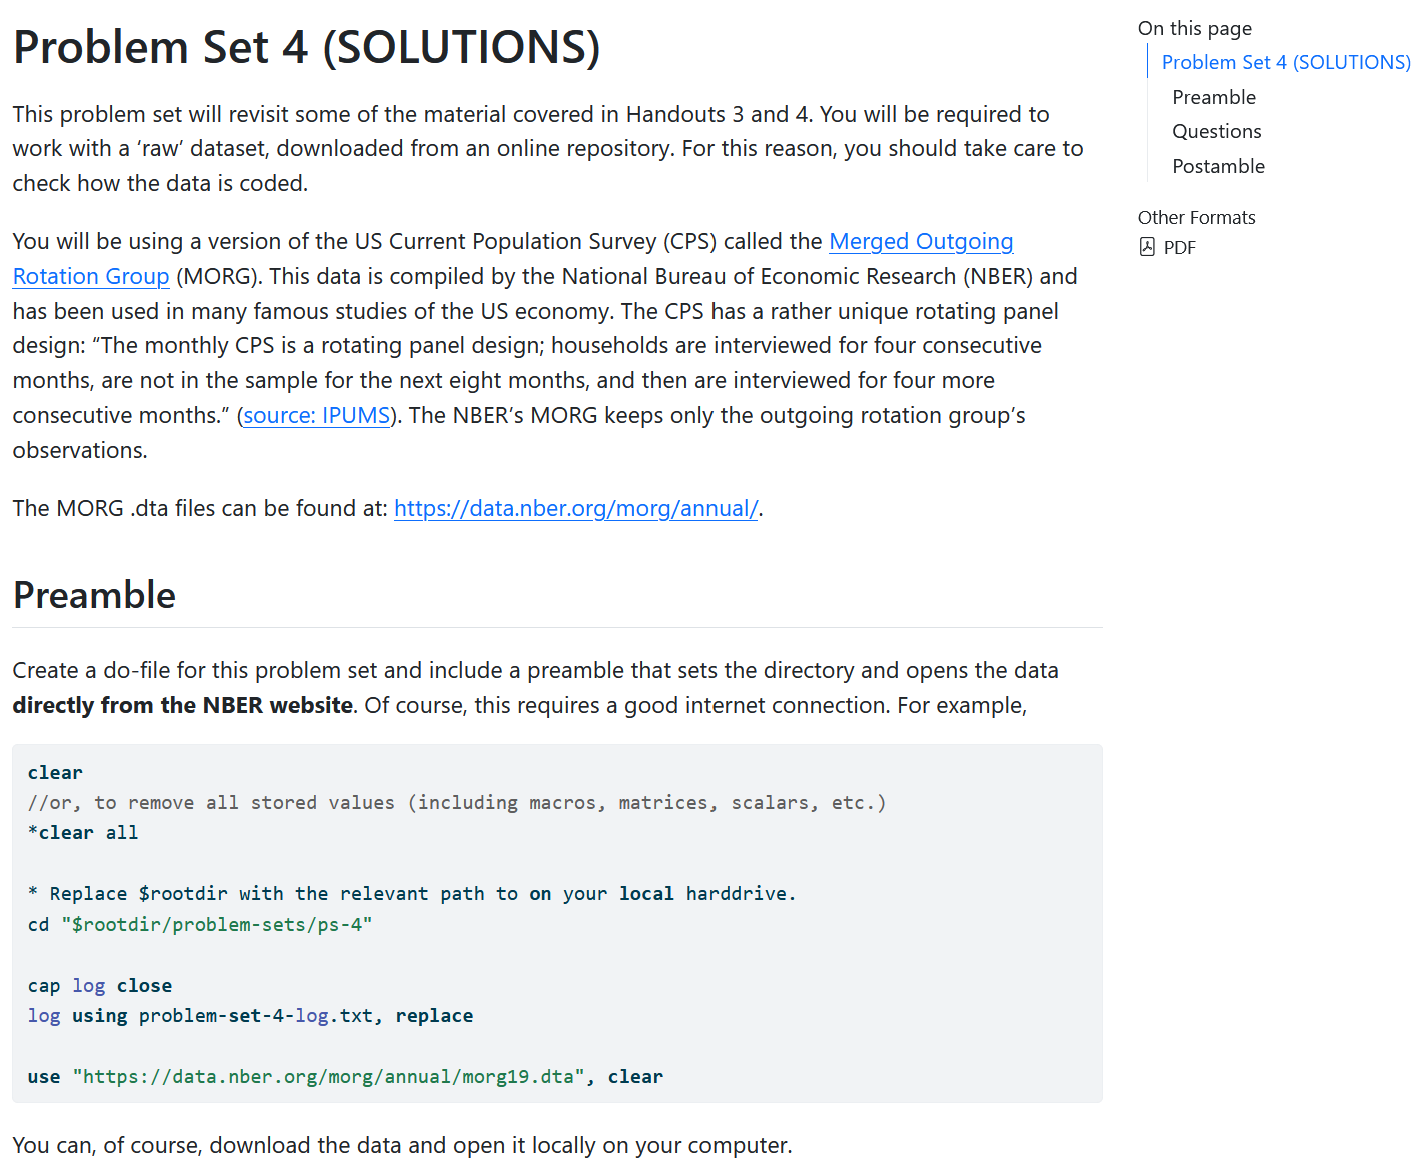Image resolution: width=1420 pixels, height=1166 pixels.
Task: Jump to Preamble via the sidebar contents
Action: [1213, 97]
